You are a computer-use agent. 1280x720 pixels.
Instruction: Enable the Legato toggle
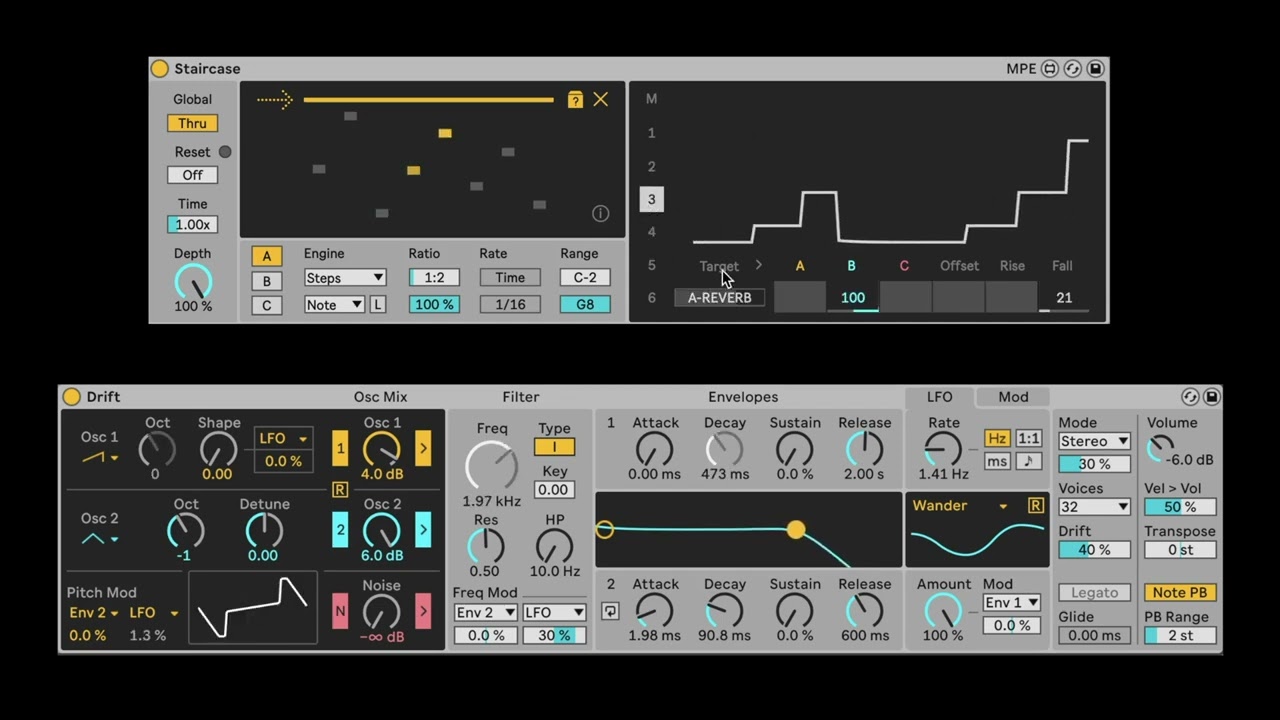tap(1094, 593)
